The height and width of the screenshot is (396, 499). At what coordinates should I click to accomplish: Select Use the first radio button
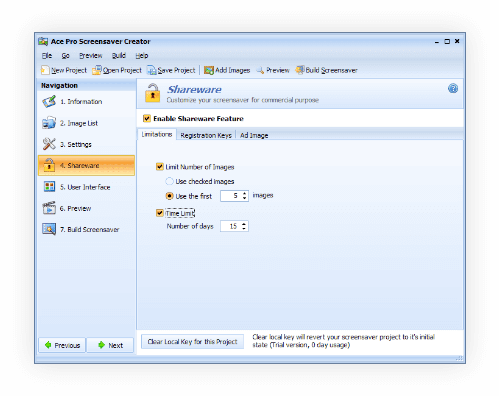[x=169, y=196]
